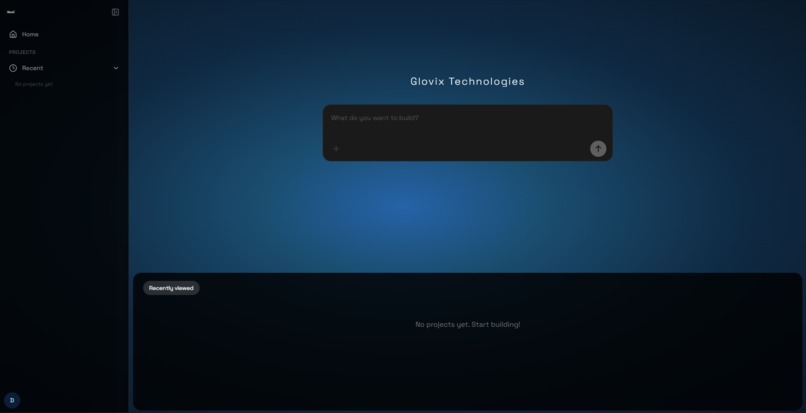Image resolution: width=806 pixels, height=413 pixels.
Task: Submit the prompt with the up-arrow button
Action: 598,149
